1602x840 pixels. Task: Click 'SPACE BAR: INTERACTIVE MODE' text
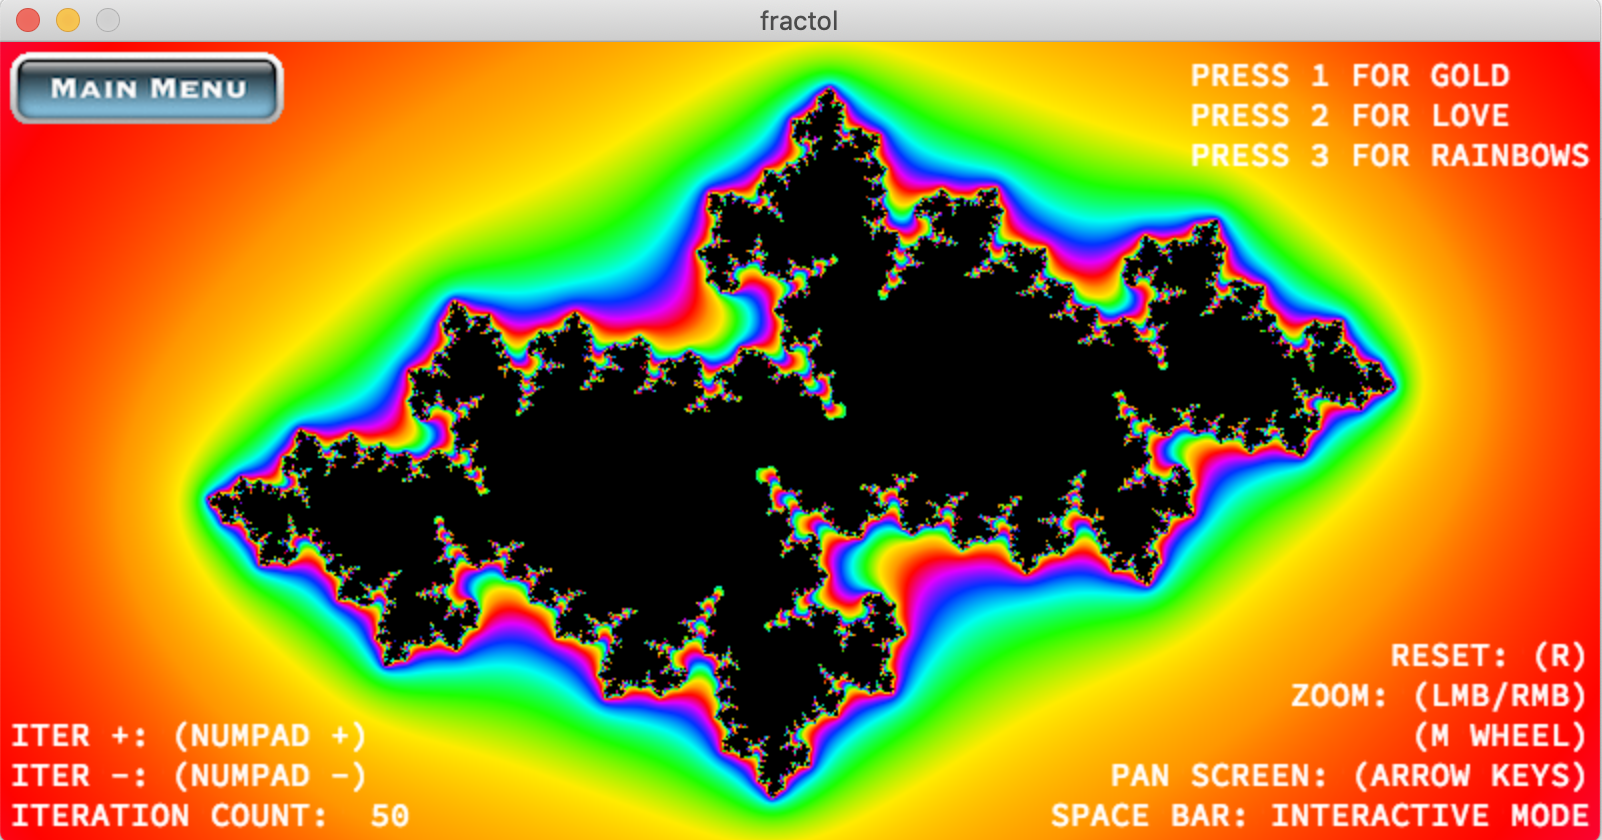(x=1320, y=816)
